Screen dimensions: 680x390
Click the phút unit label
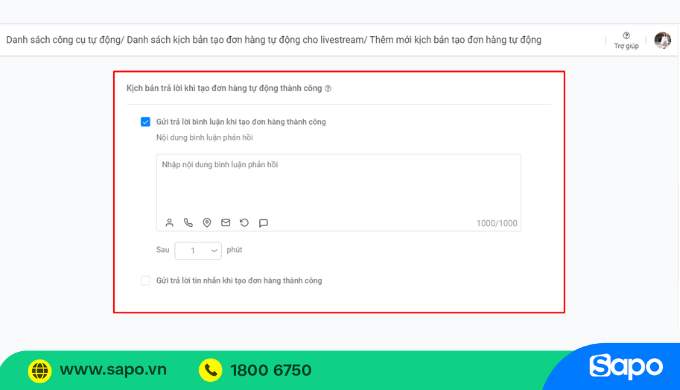(234, 250)
